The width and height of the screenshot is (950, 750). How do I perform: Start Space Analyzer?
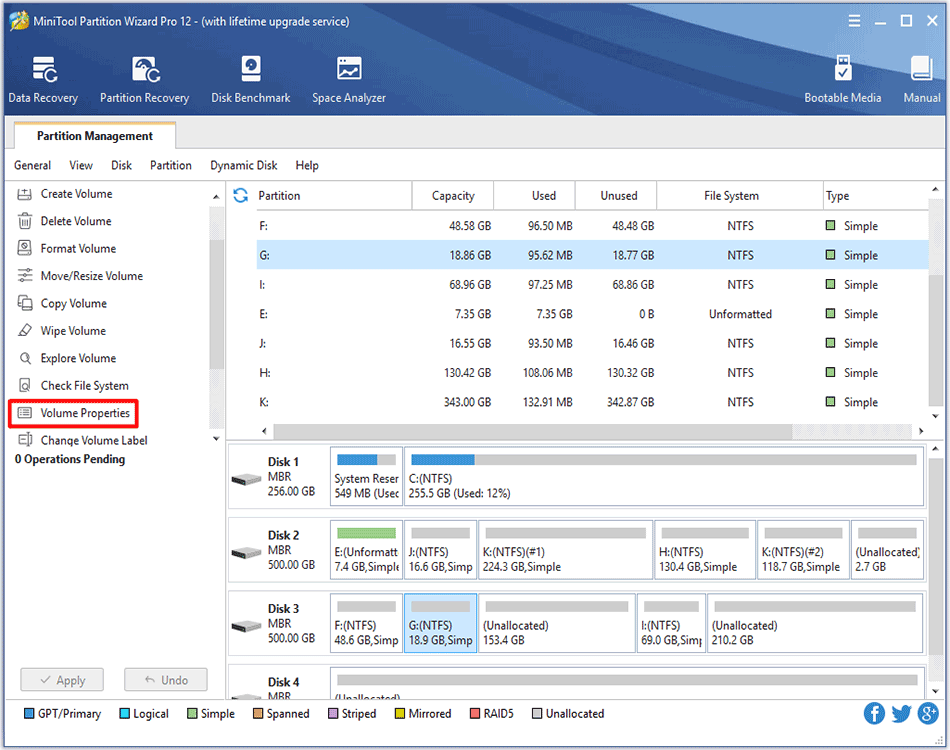[348, 79]
